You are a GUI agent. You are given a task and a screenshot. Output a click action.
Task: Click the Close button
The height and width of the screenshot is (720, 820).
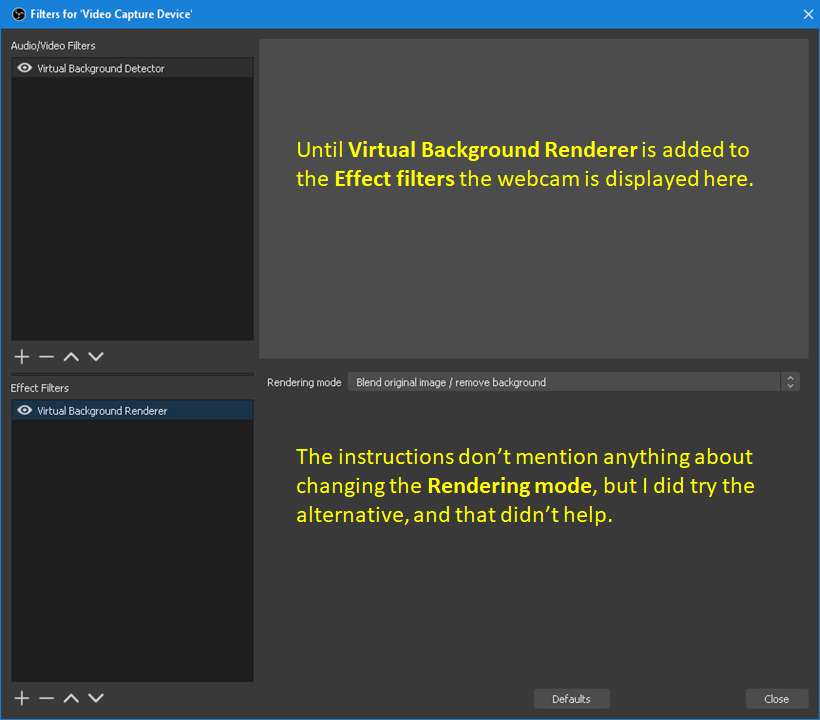click(x=777, y=699)
